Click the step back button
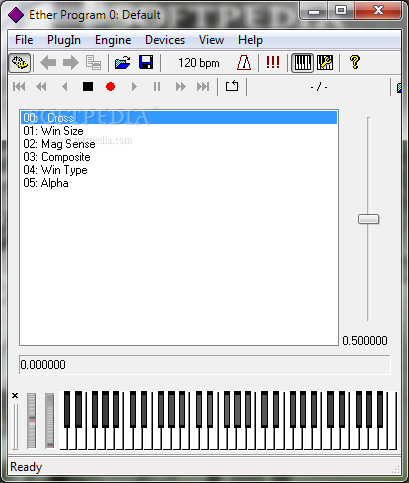Viewport: 409px width, 483px height. click(x=65, y=87)
